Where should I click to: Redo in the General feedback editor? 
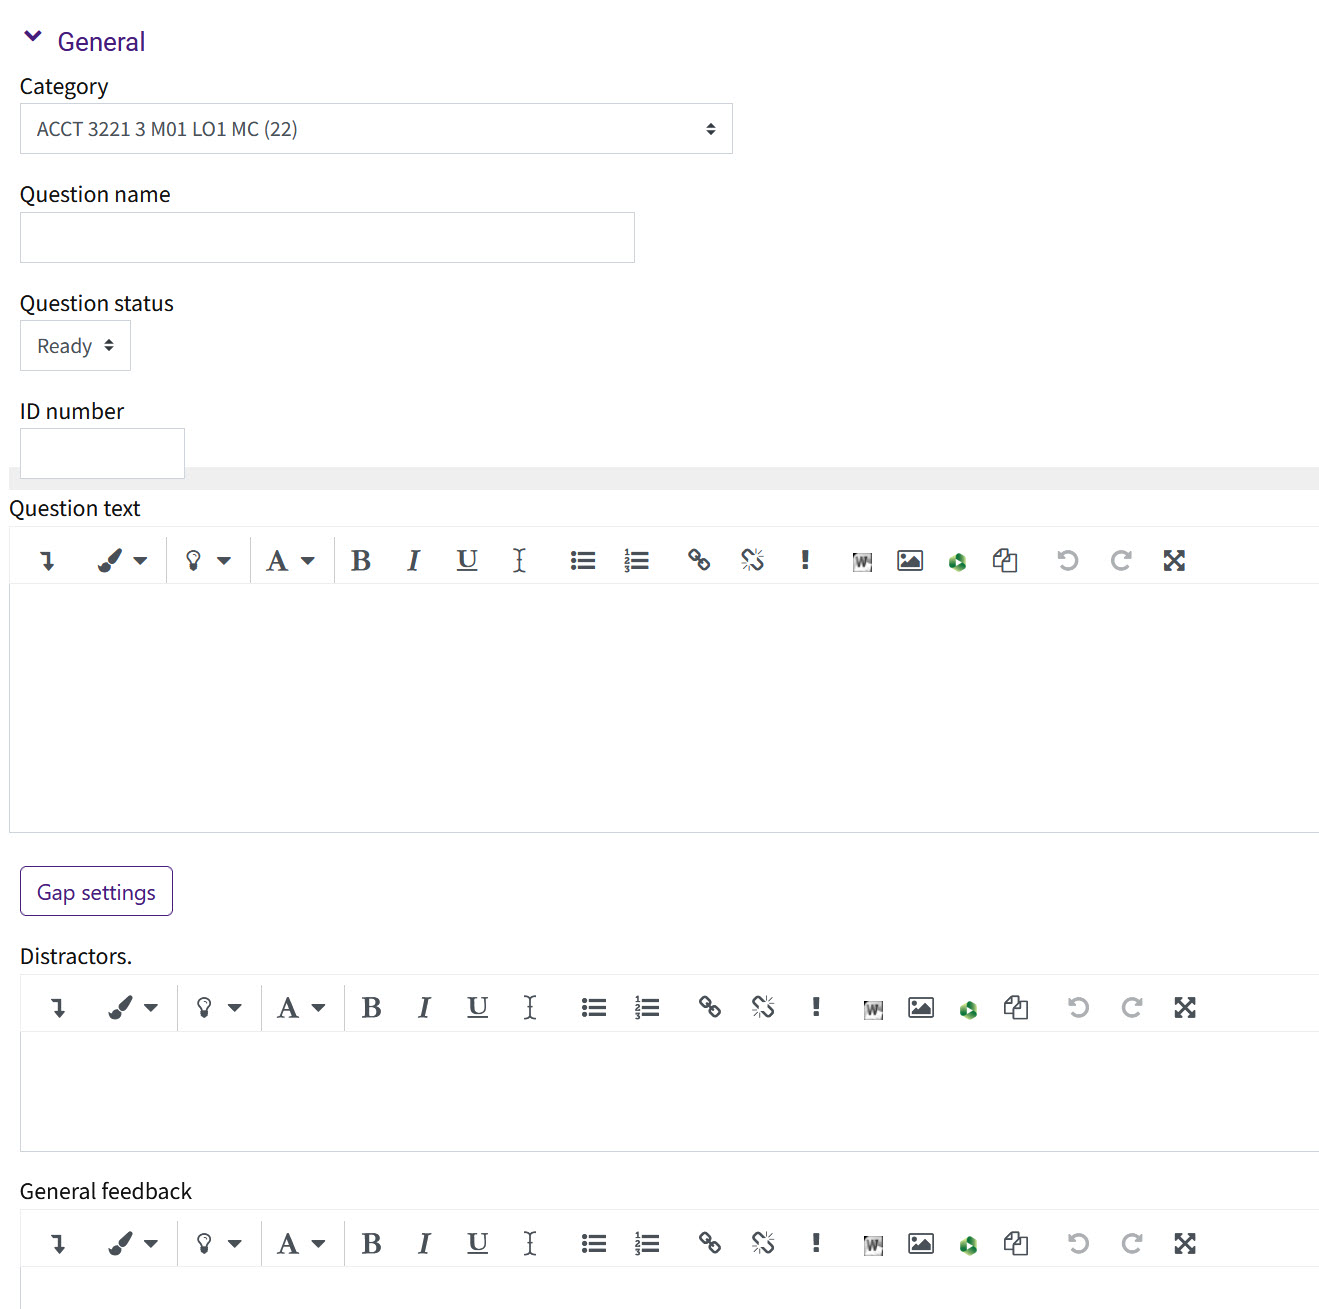(x=1132, y=1243)
